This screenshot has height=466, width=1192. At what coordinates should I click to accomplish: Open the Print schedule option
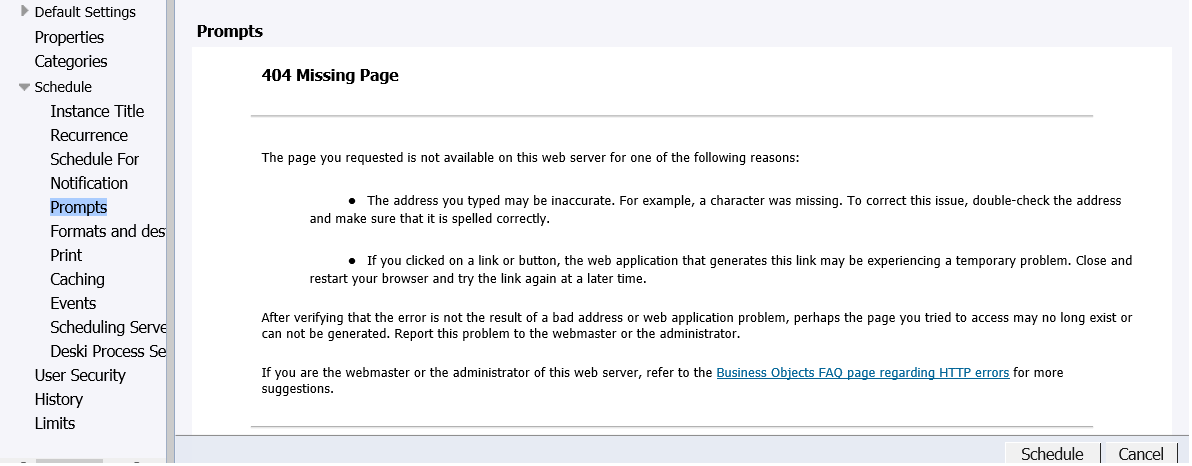[x=66, y=255]
